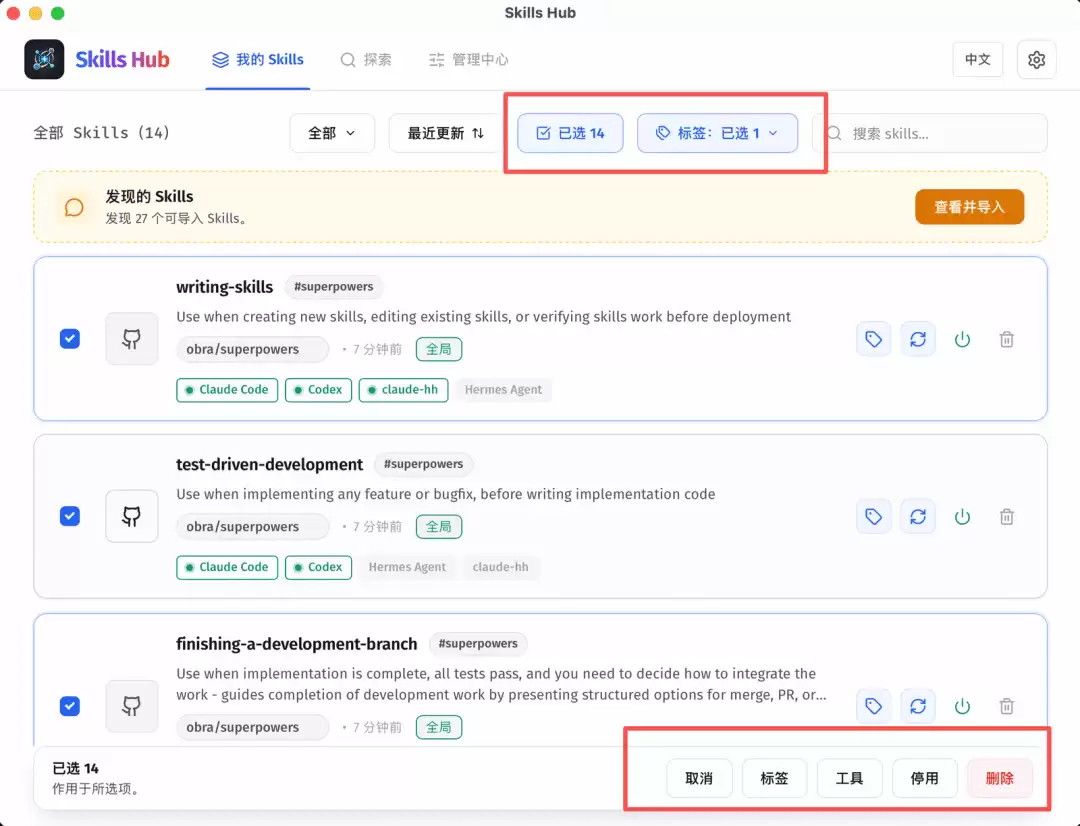Image resolution: width=1080 pixels, height=826 pixels.
Task: Click the Skills Hub logo icon
Action: tap(44, 59)
